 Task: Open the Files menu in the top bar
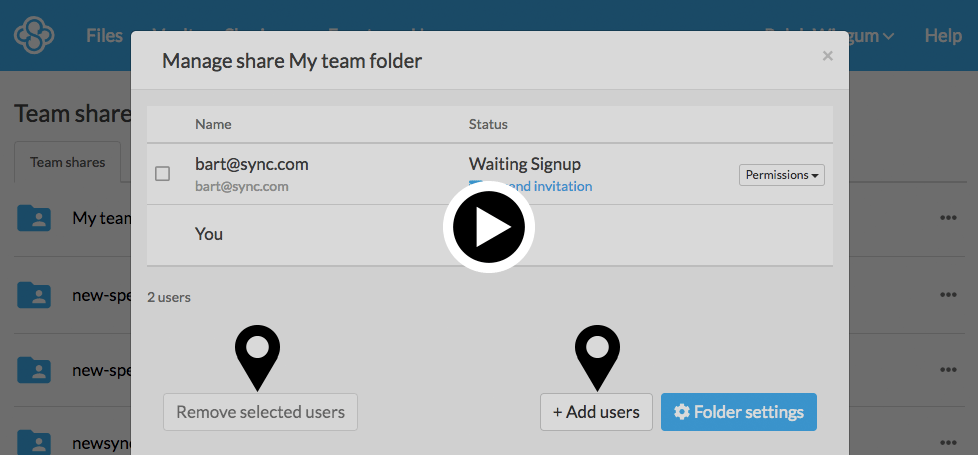(104, 36)
